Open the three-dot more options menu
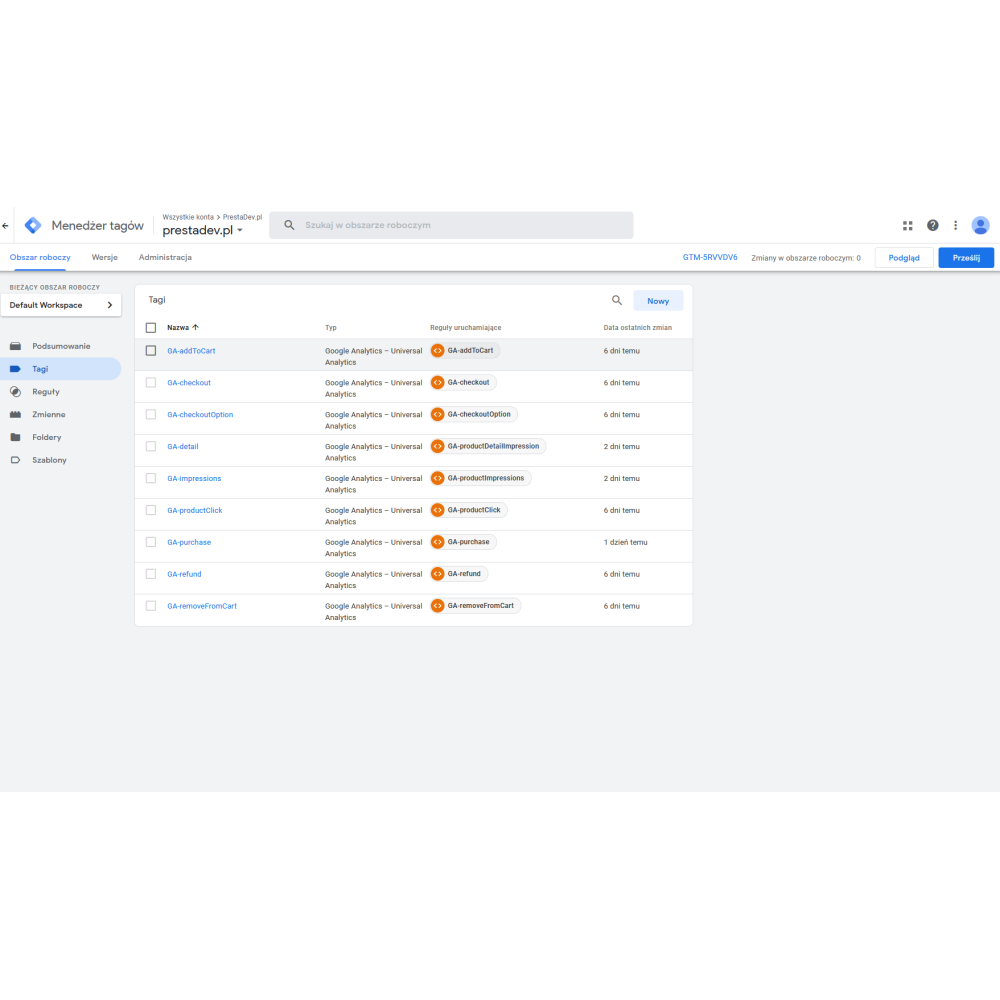The image size is (1000, 1000). [x=955, y=225]
